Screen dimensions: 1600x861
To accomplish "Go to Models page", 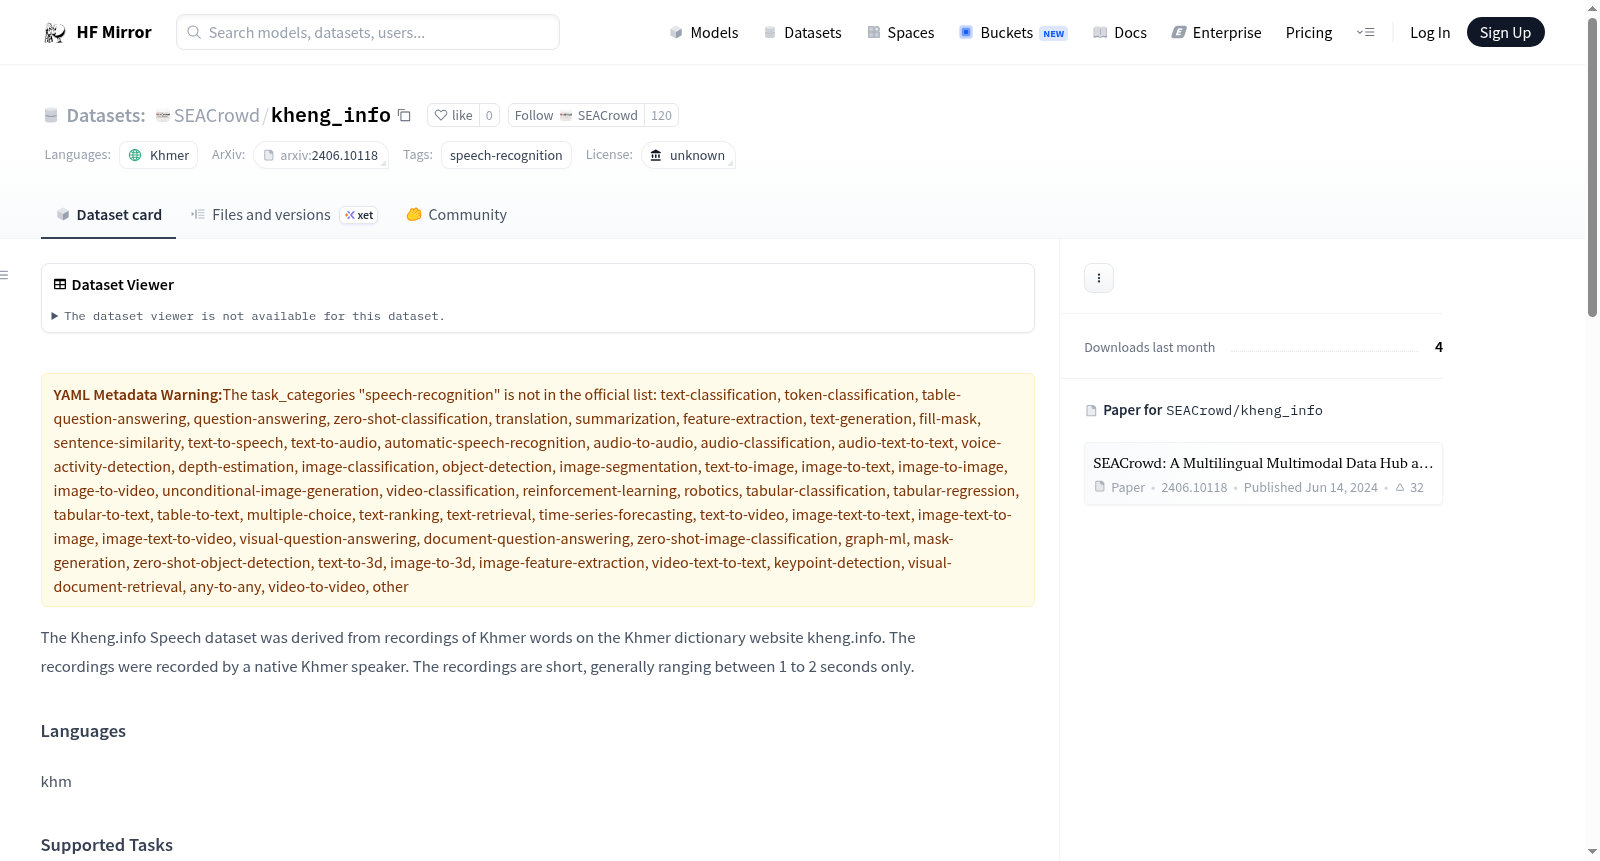I will [704, 33].
